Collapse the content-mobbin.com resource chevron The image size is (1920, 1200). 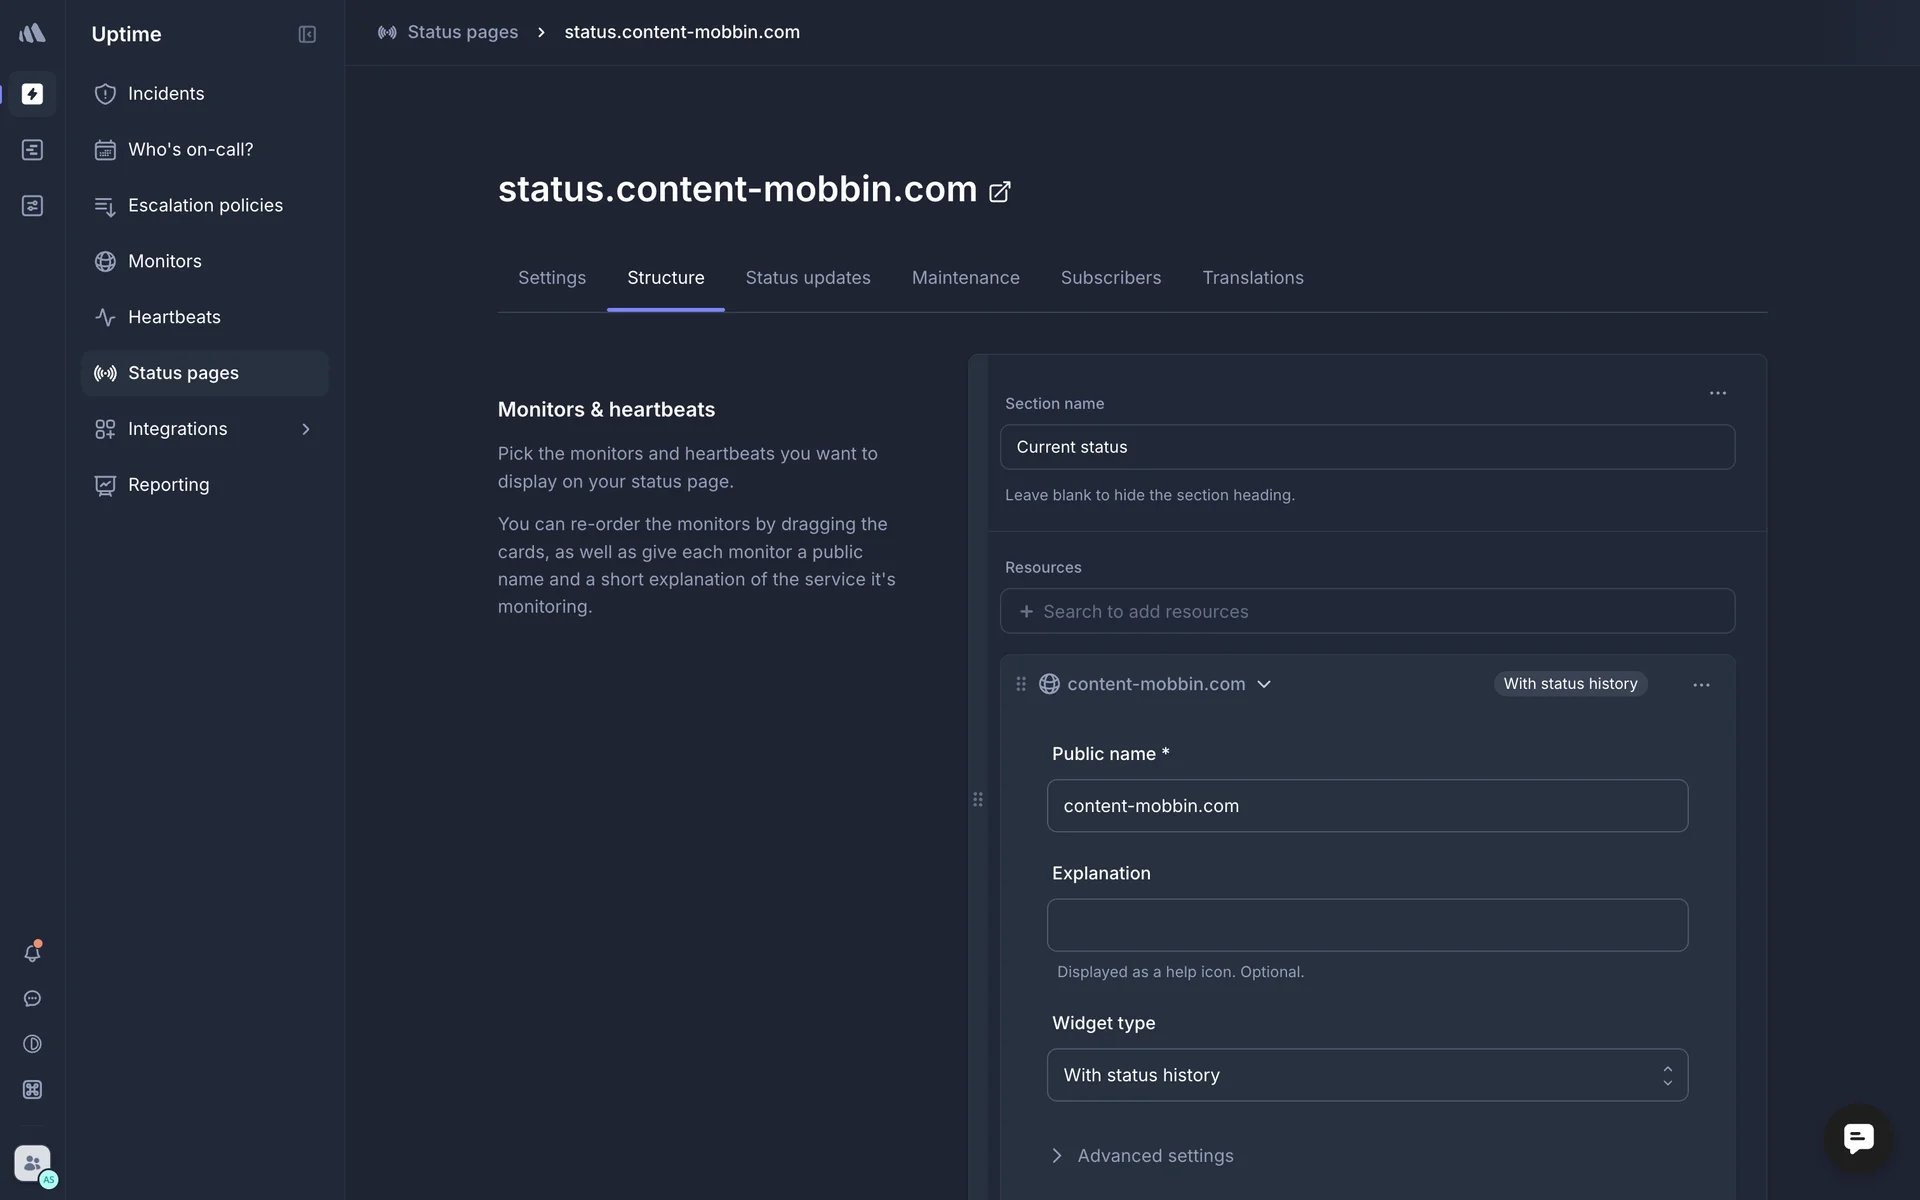click(x=1264, y=684)
